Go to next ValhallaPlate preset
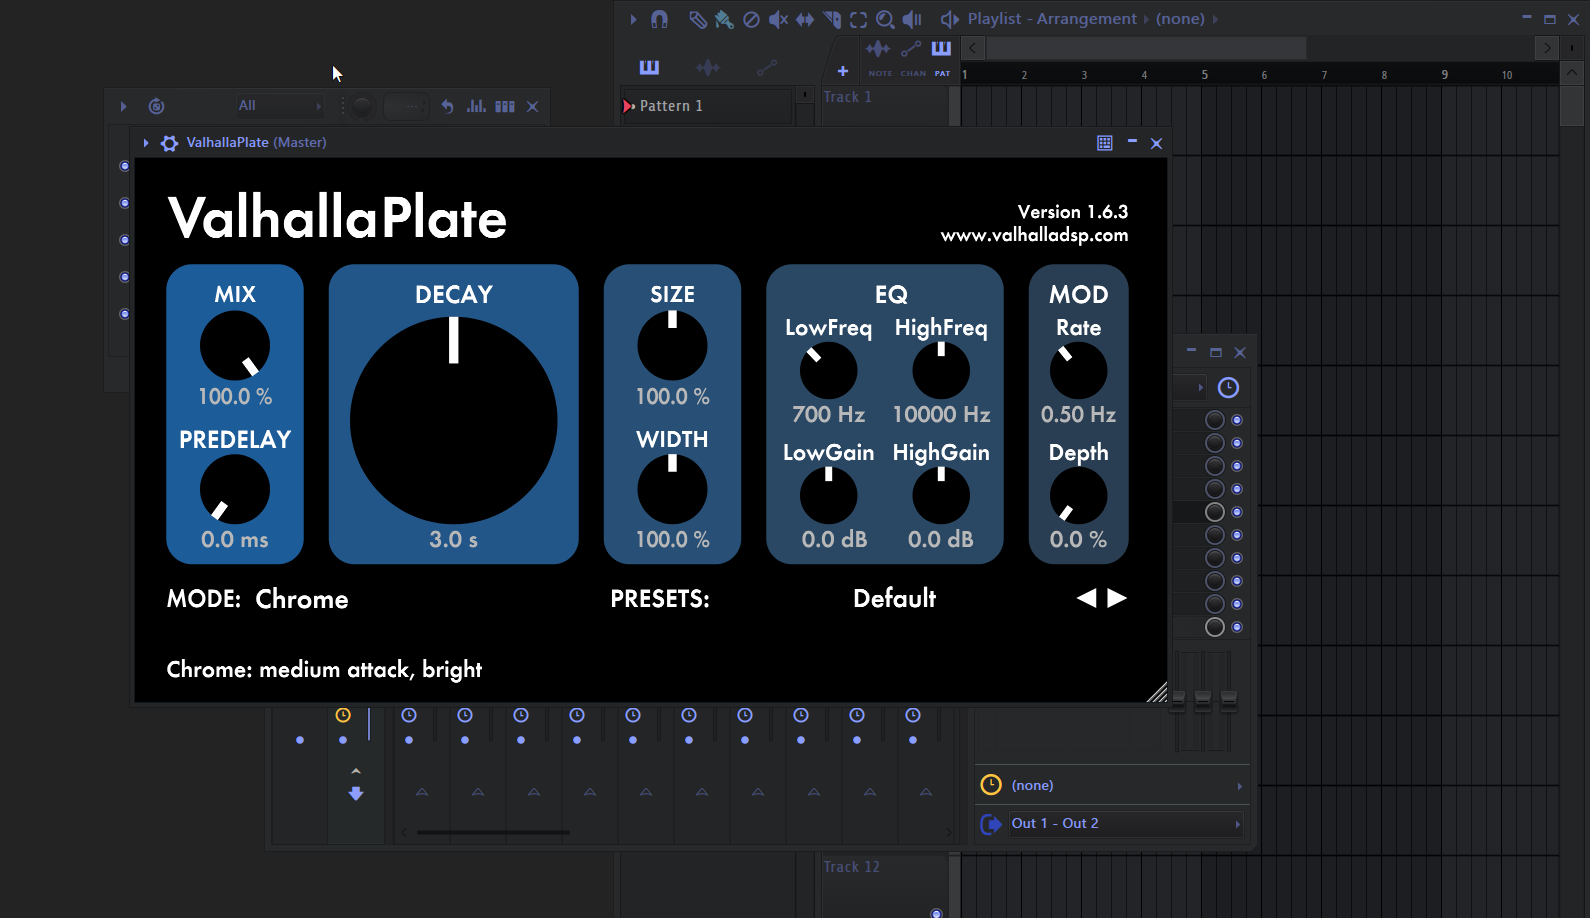This screenshot has height=918, width=1590. pos(1117,598)
